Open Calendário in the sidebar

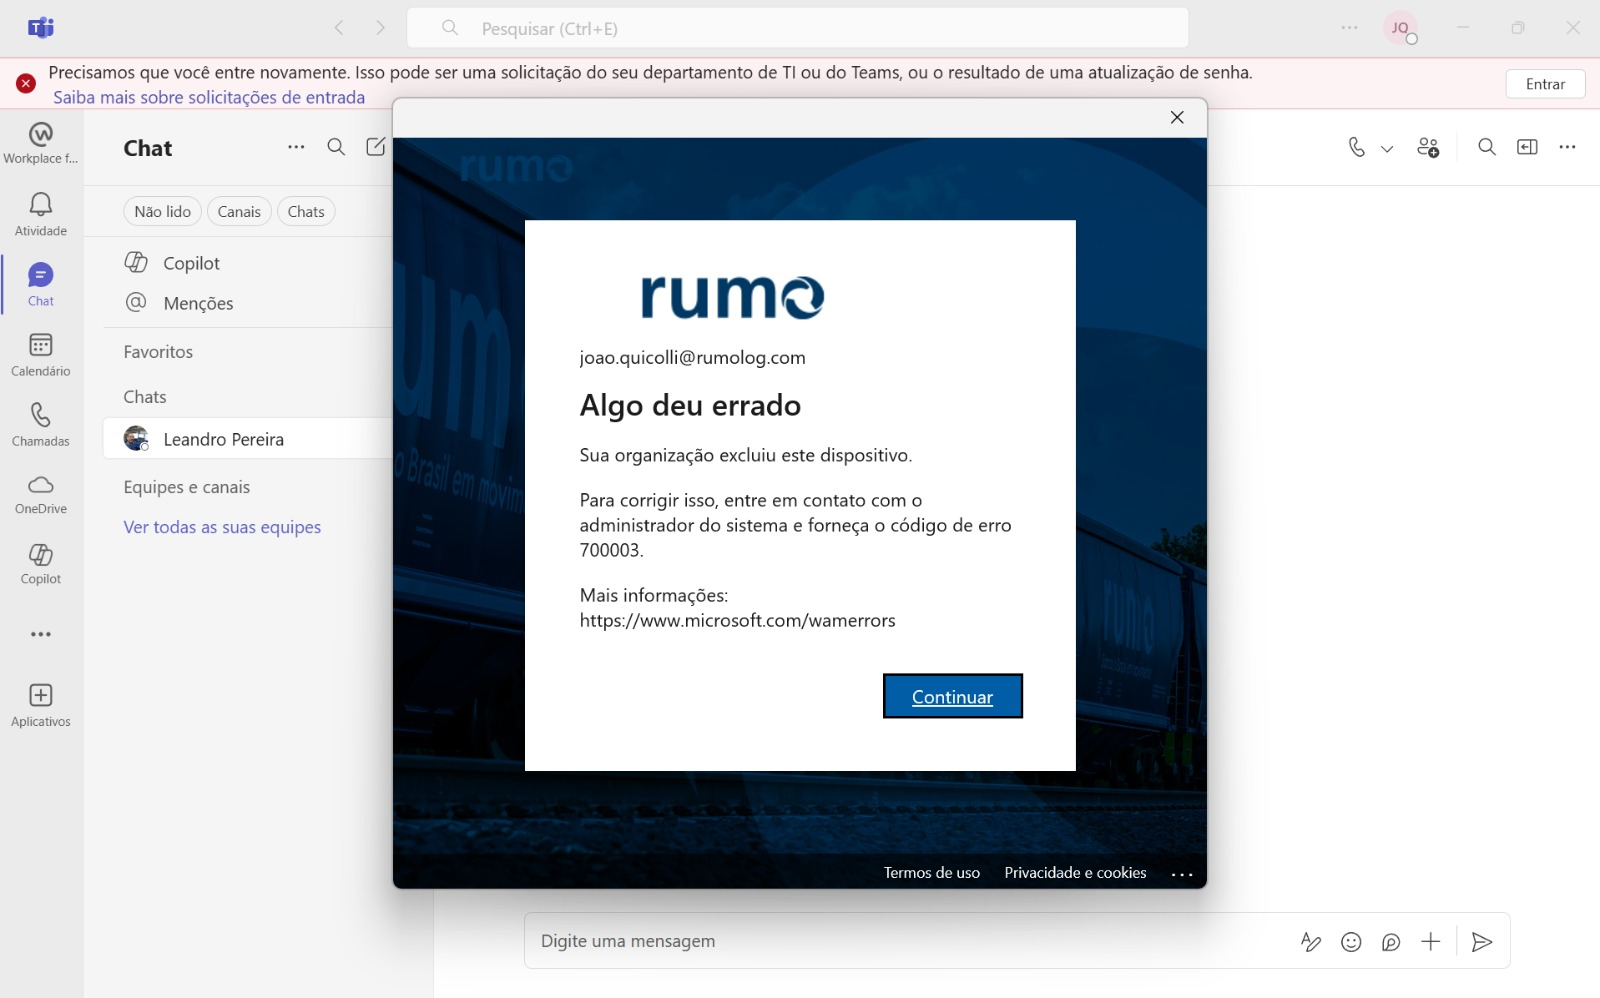pyautogui.click(x=41, y=354)
